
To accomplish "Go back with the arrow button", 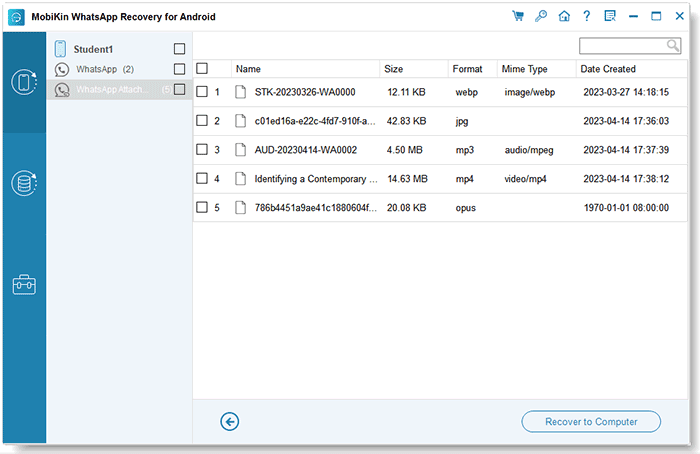I will 229,421.
